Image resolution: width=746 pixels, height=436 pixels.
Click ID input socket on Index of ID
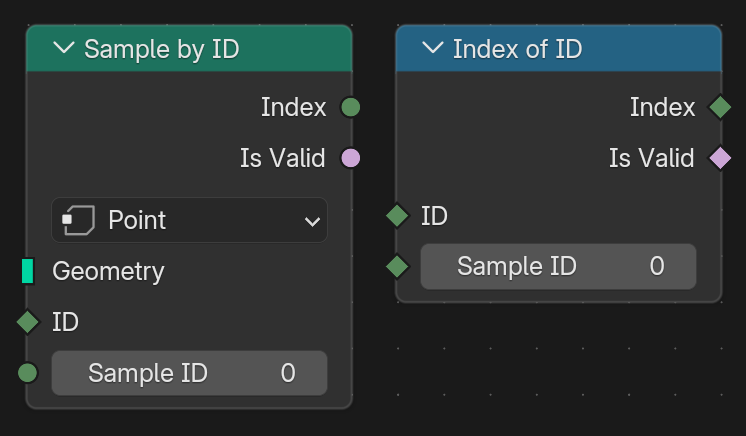(397, 216)
